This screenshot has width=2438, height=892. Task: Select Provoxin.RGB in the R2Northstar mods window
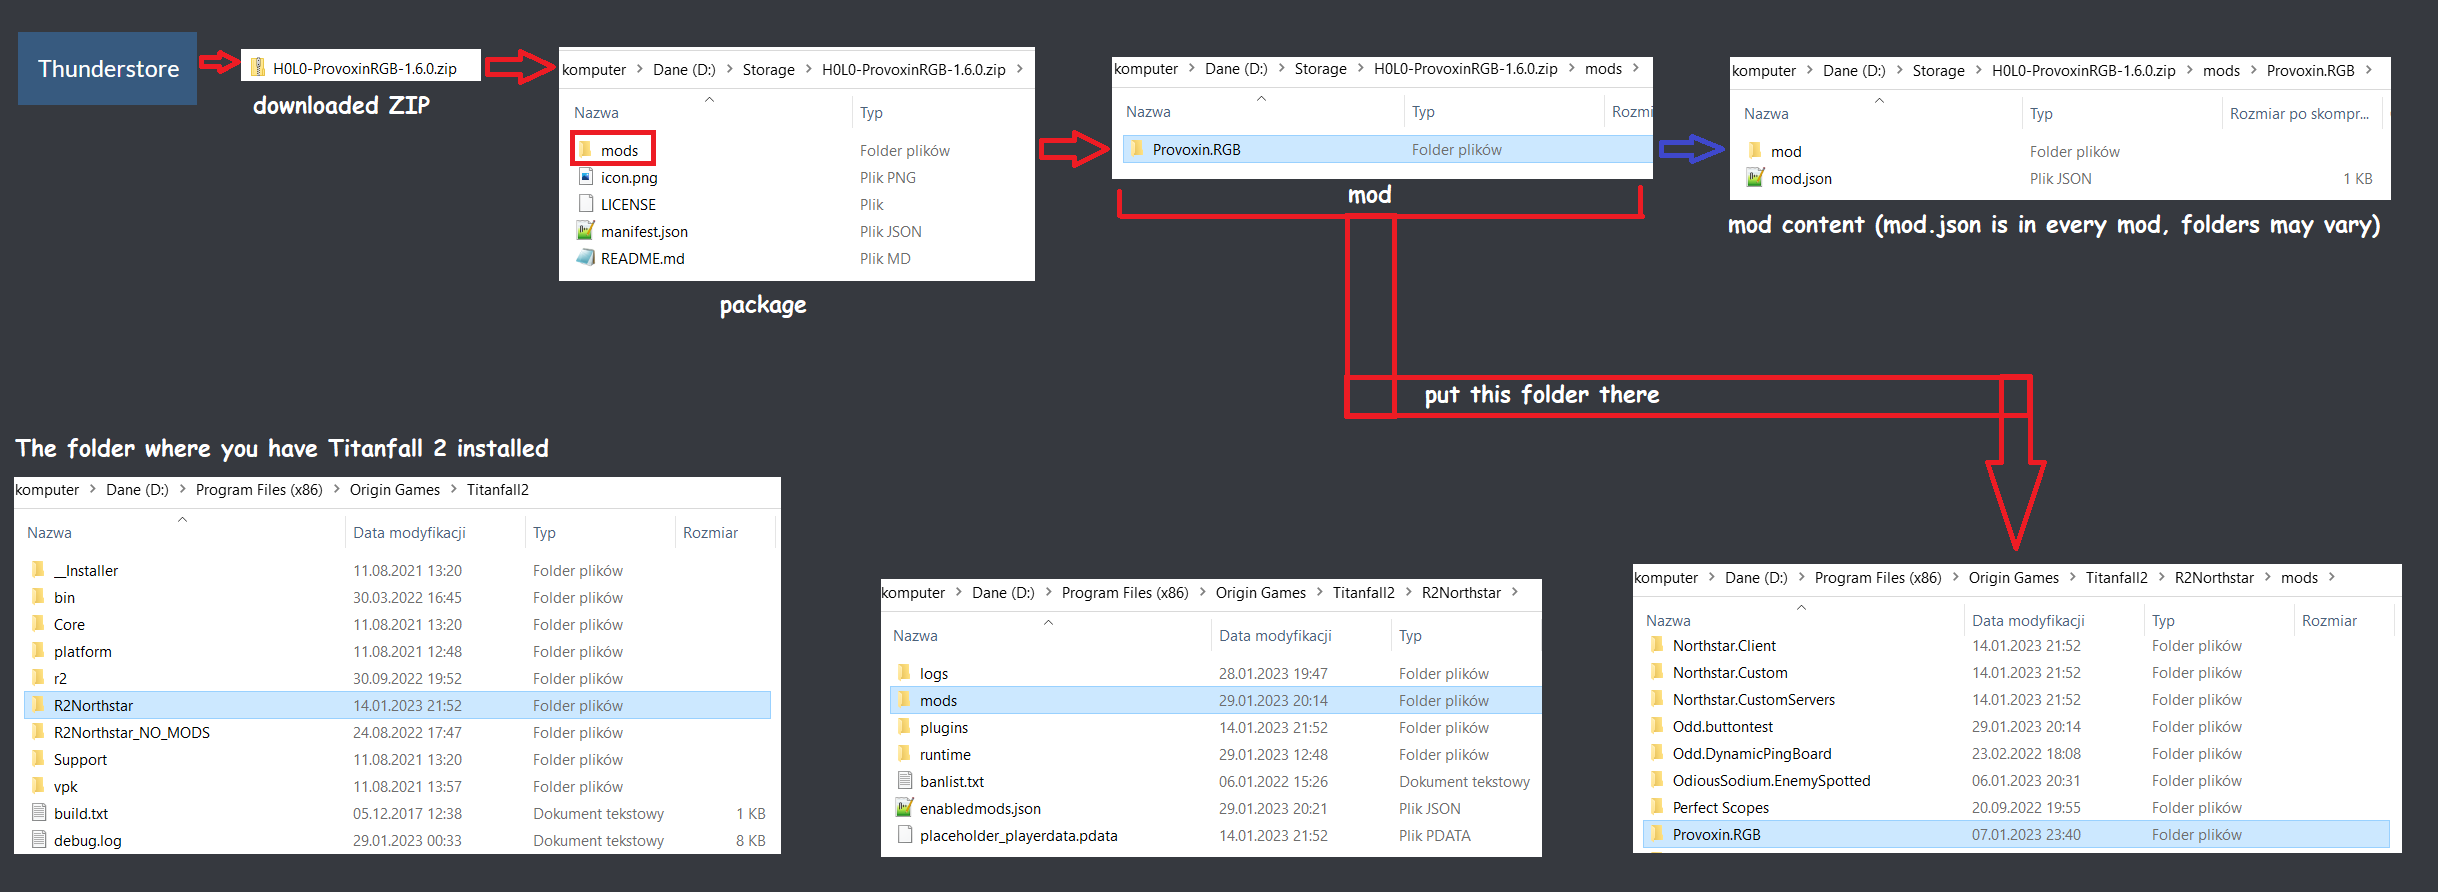(x=2016, y=834)
